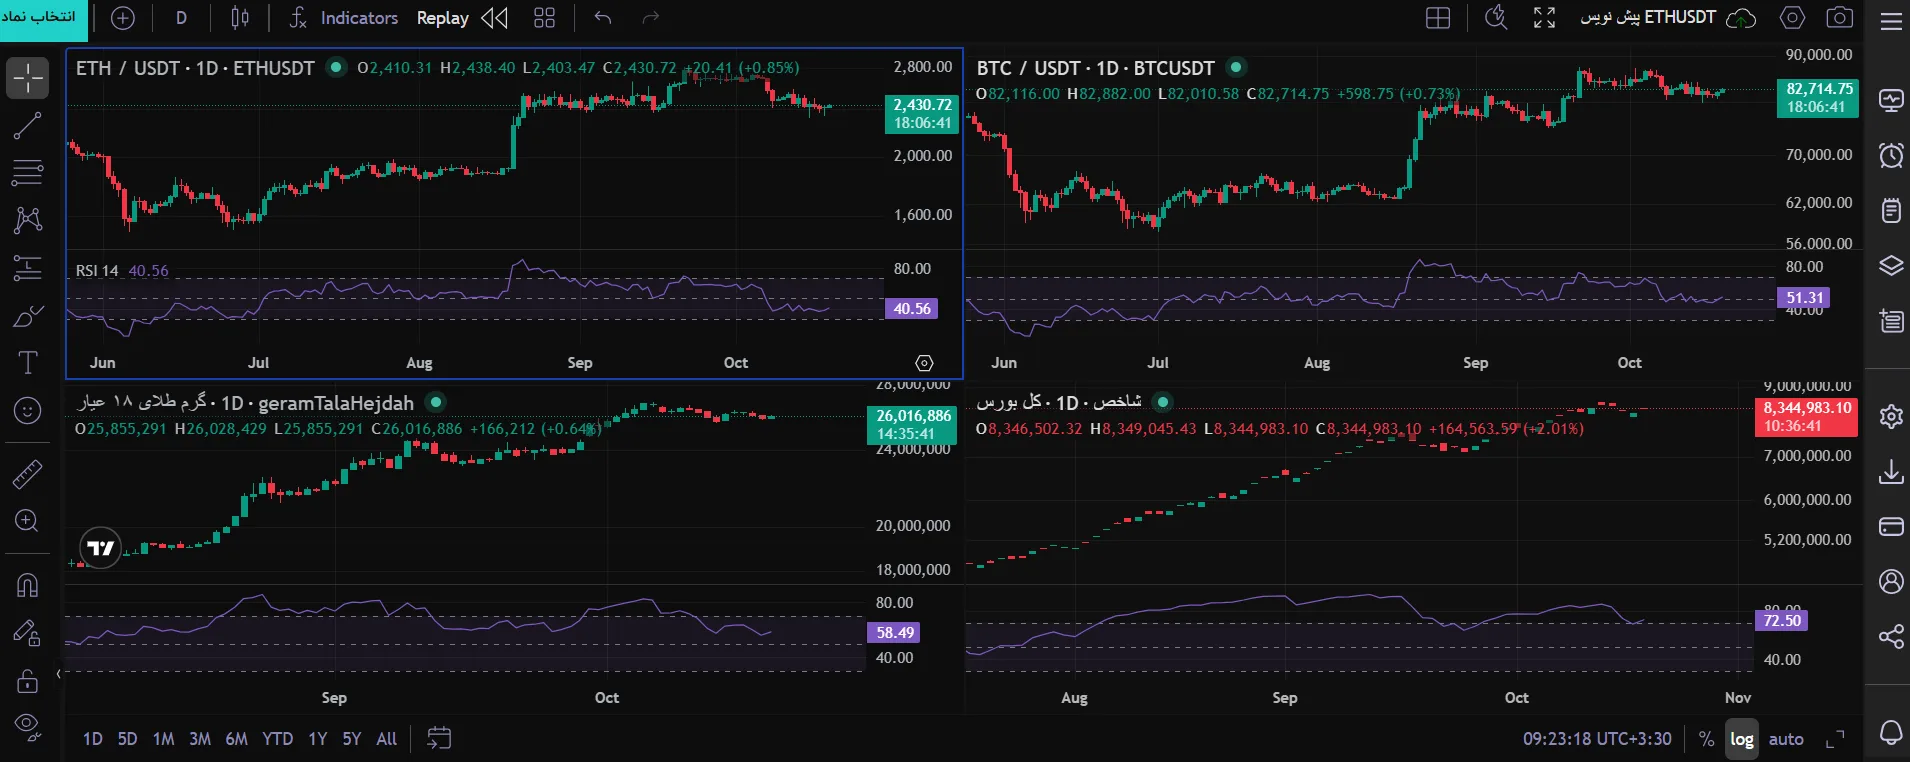The width and height of the screenshot is (1910, 762).
Task: Open the layout grid selector
Action: click(x=1438, y=18)
